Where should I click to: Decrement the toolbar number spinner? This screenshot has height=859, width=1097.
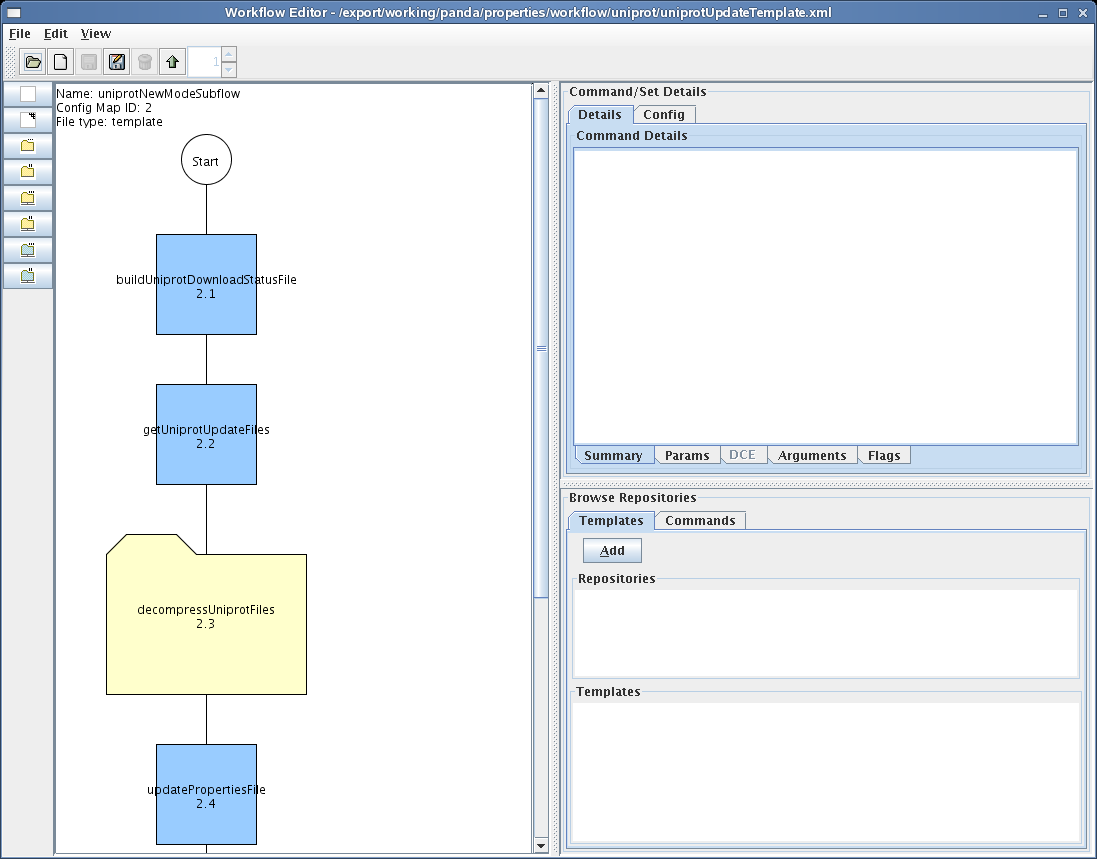(228, 70)
